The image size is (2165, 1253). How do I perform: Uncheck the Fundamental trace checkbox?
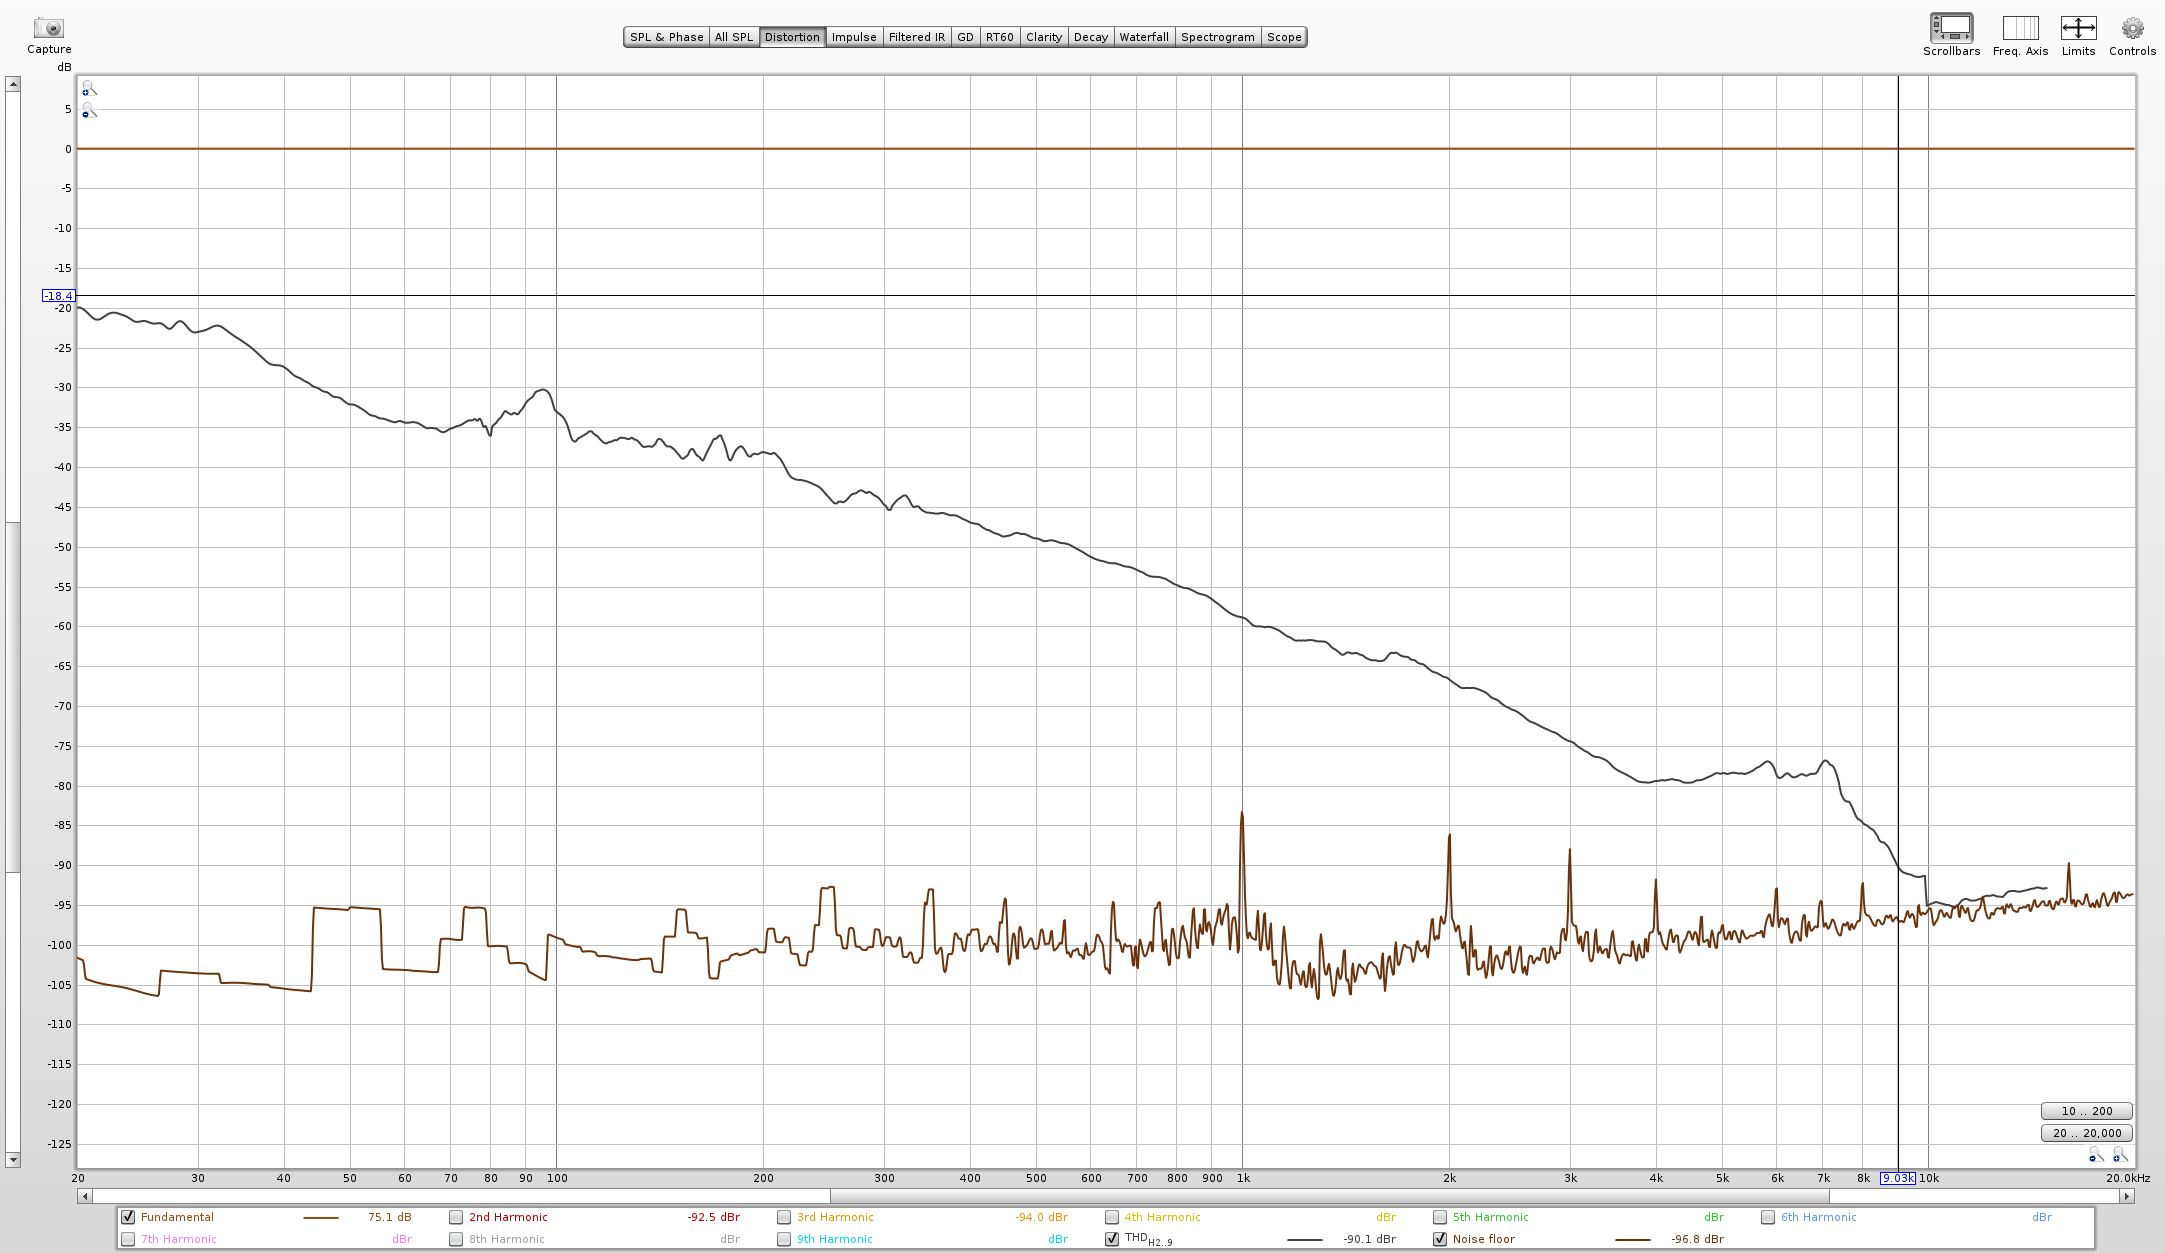click(x=128, y=1217)
